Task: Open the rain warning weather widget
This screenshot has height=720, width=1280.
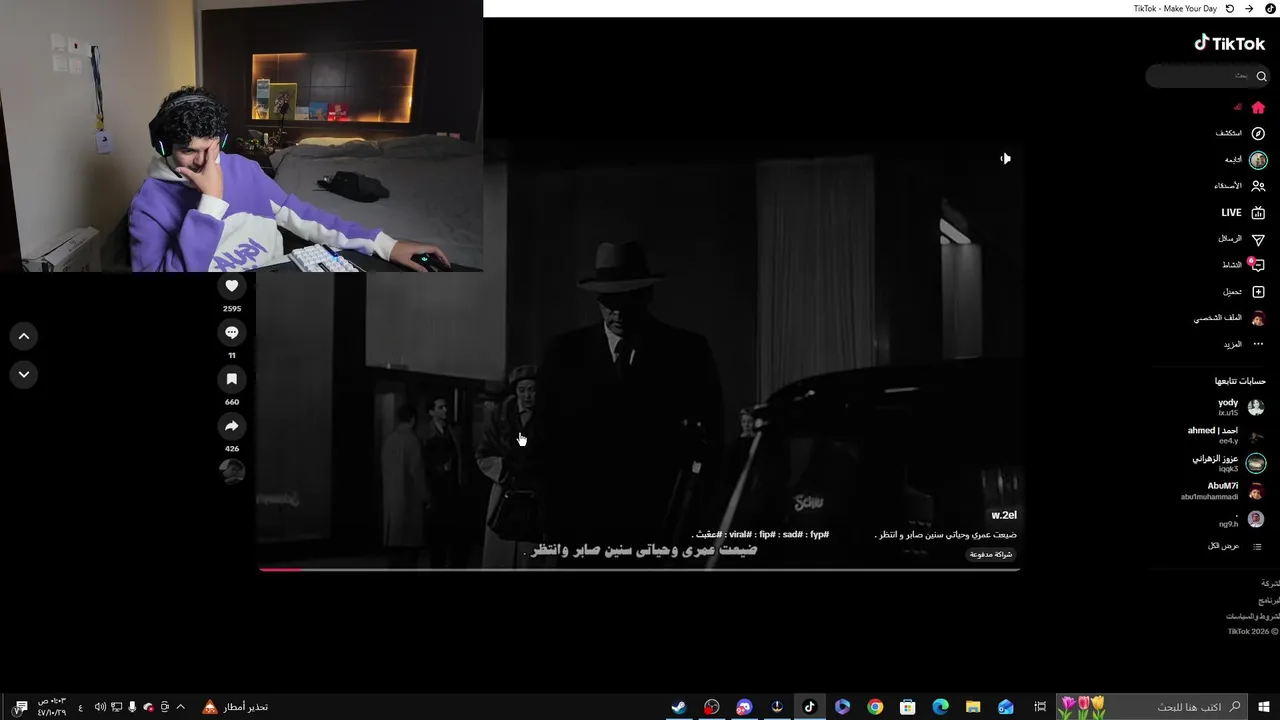Action: 235,707
